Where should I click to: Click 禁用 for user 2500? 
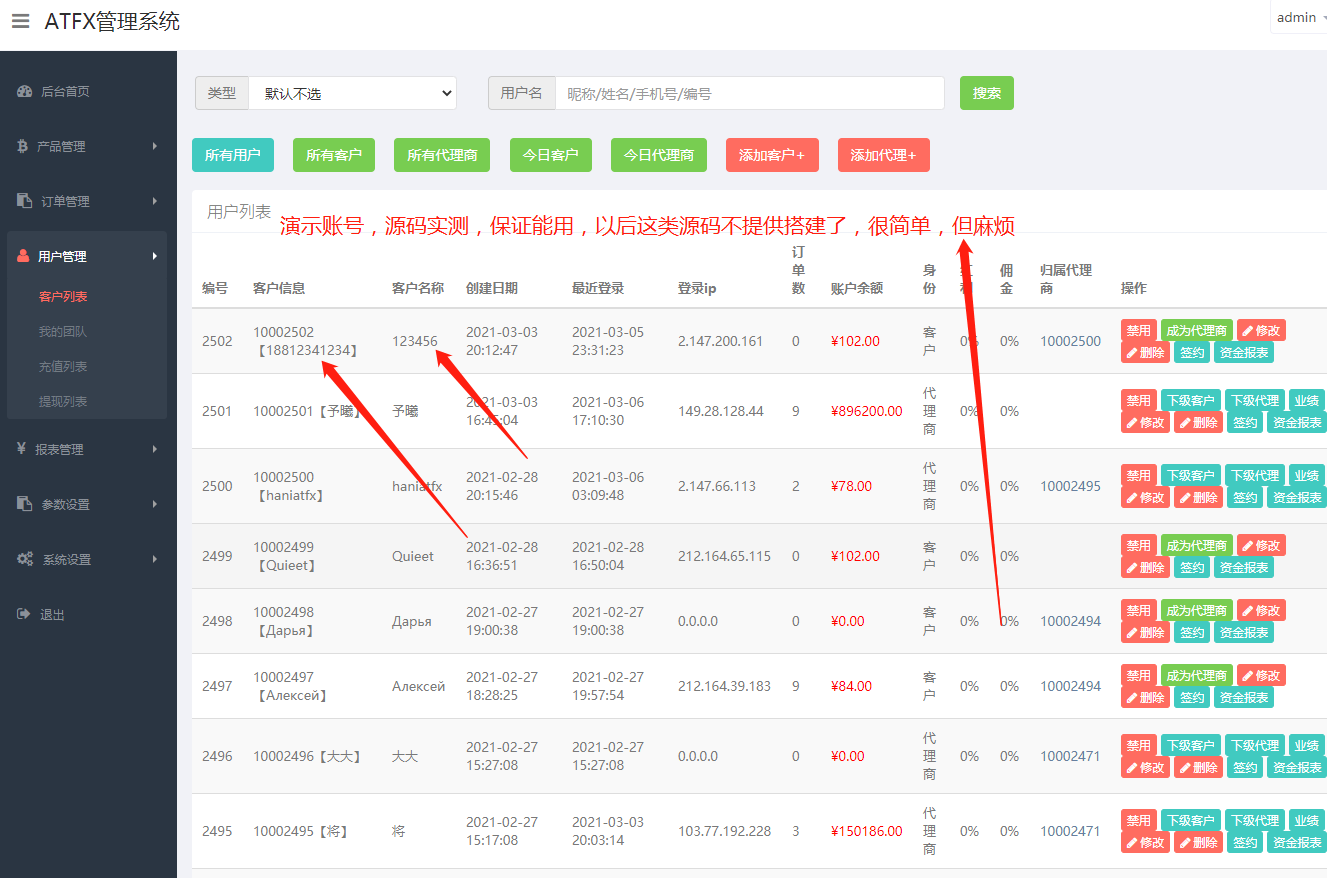1139,475
